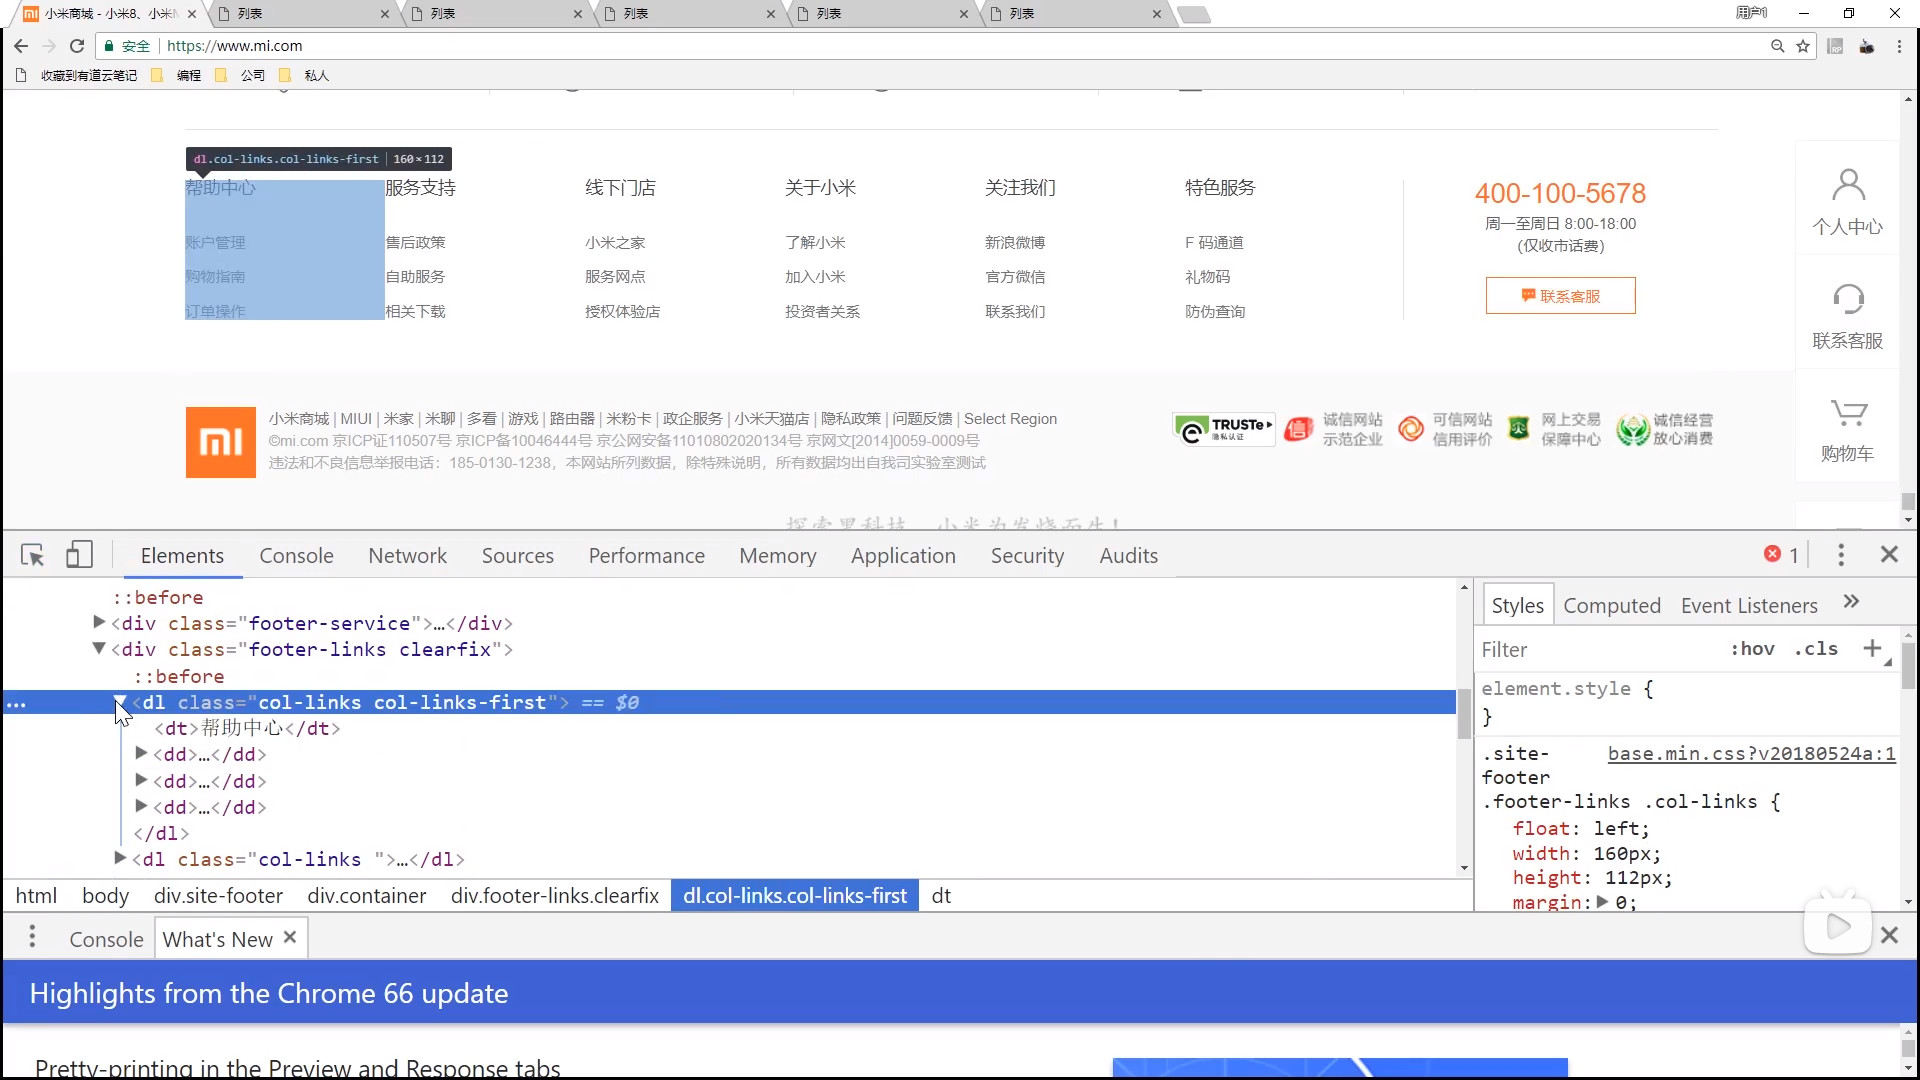Toggle the :hov element state panel

[x=1752, y=649]
